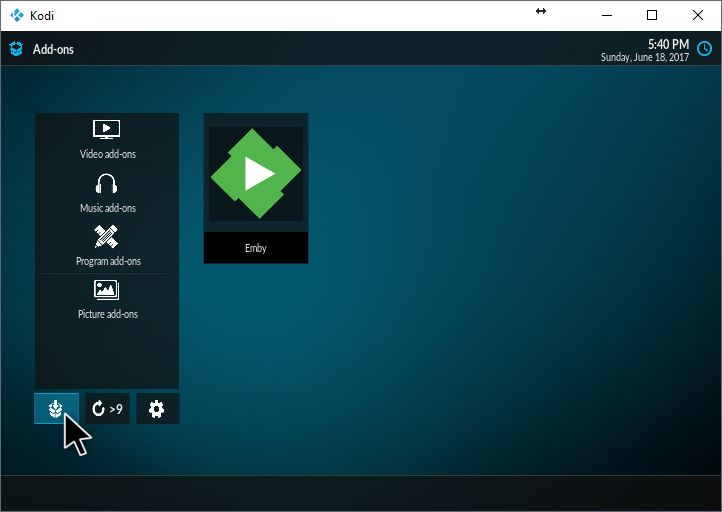722x512 pixels.
Task: Click the Add-ons header title
Action: tap(53, 49)
